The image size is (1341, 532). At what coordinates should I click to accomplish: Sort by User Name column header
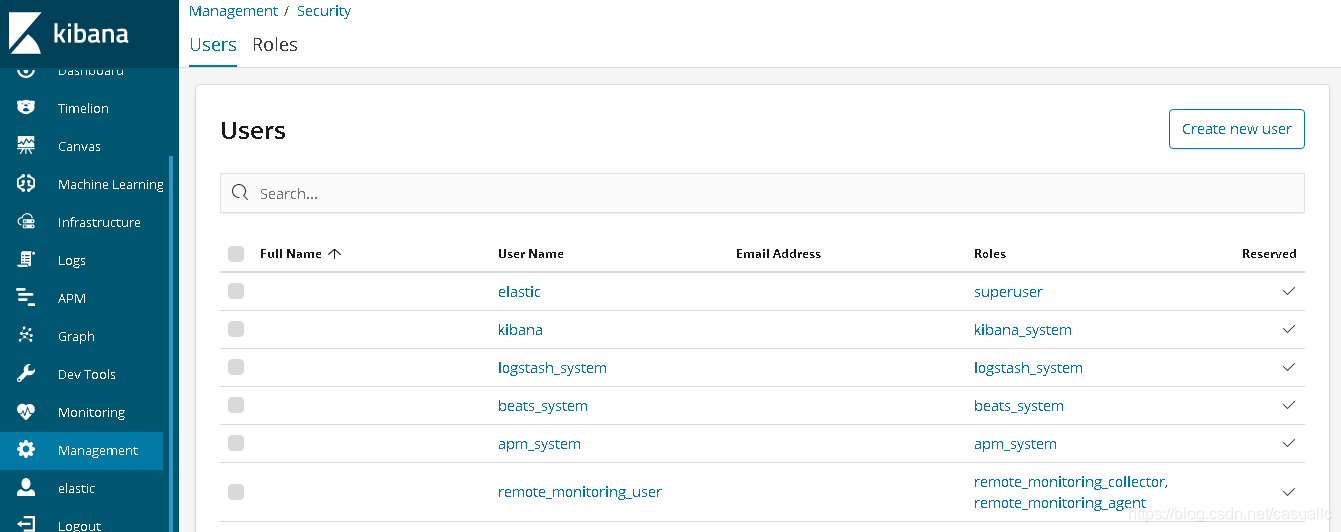[531, 254]
